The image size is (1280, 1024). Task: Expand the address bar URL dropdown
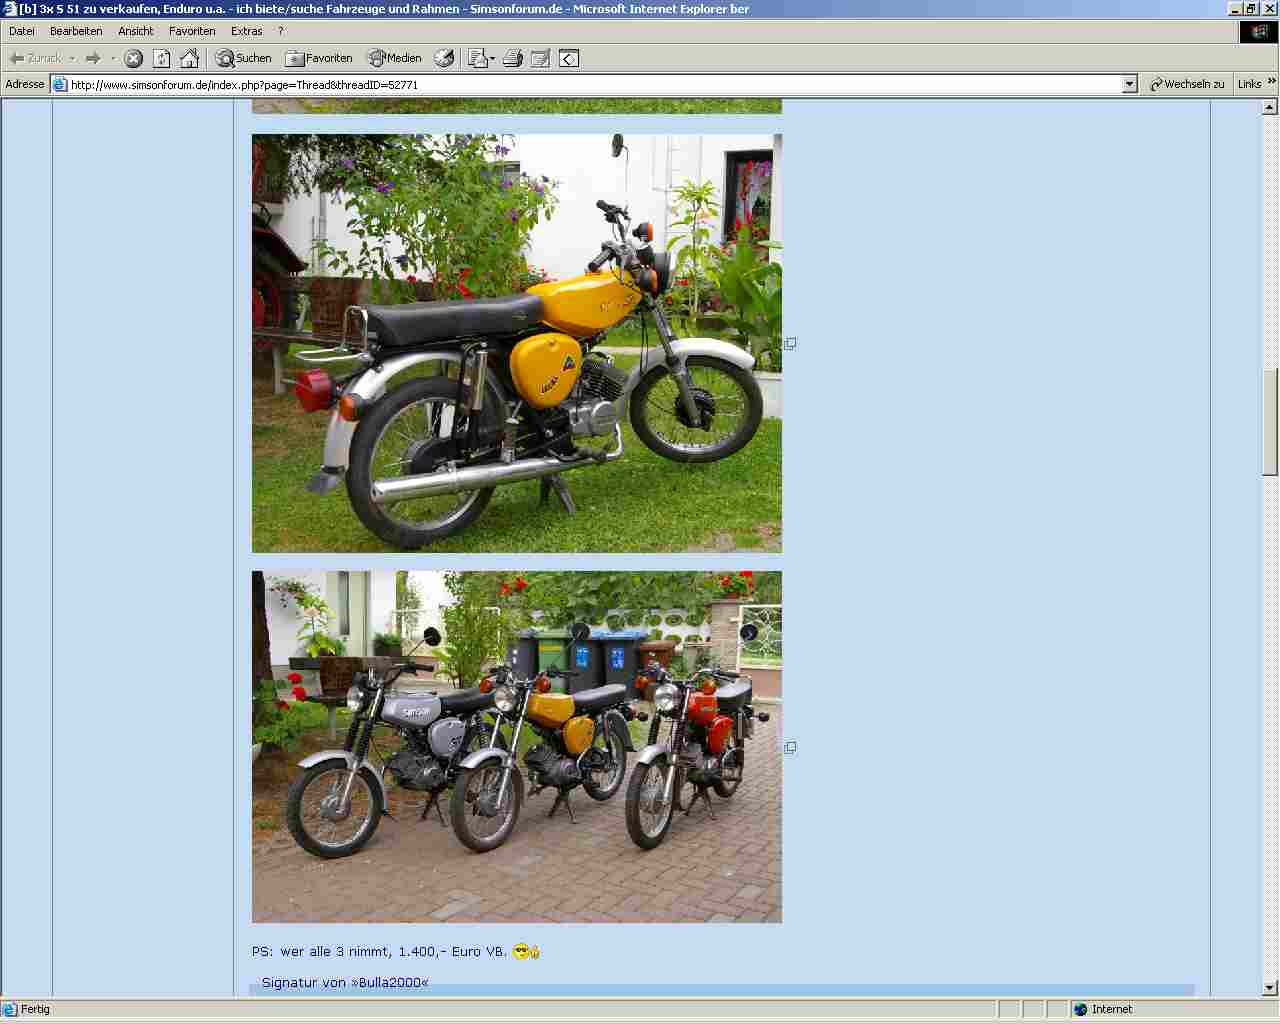point(1129,85)
